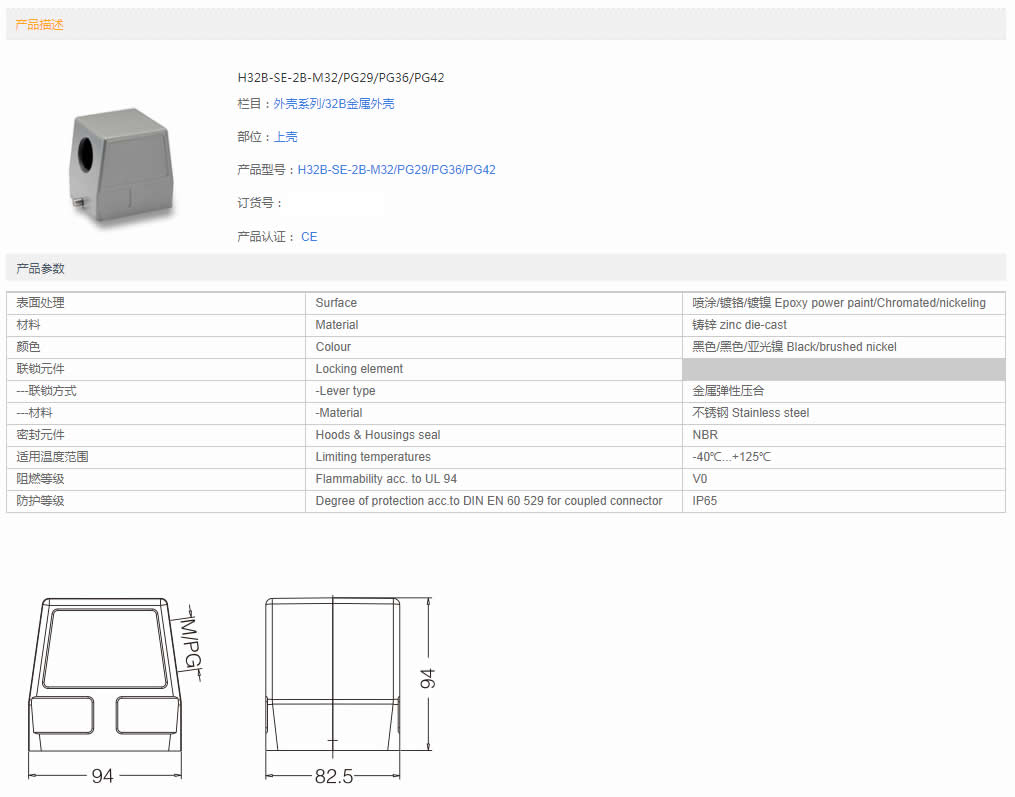Select the Stainless steel material cell

tap(751, 413)
